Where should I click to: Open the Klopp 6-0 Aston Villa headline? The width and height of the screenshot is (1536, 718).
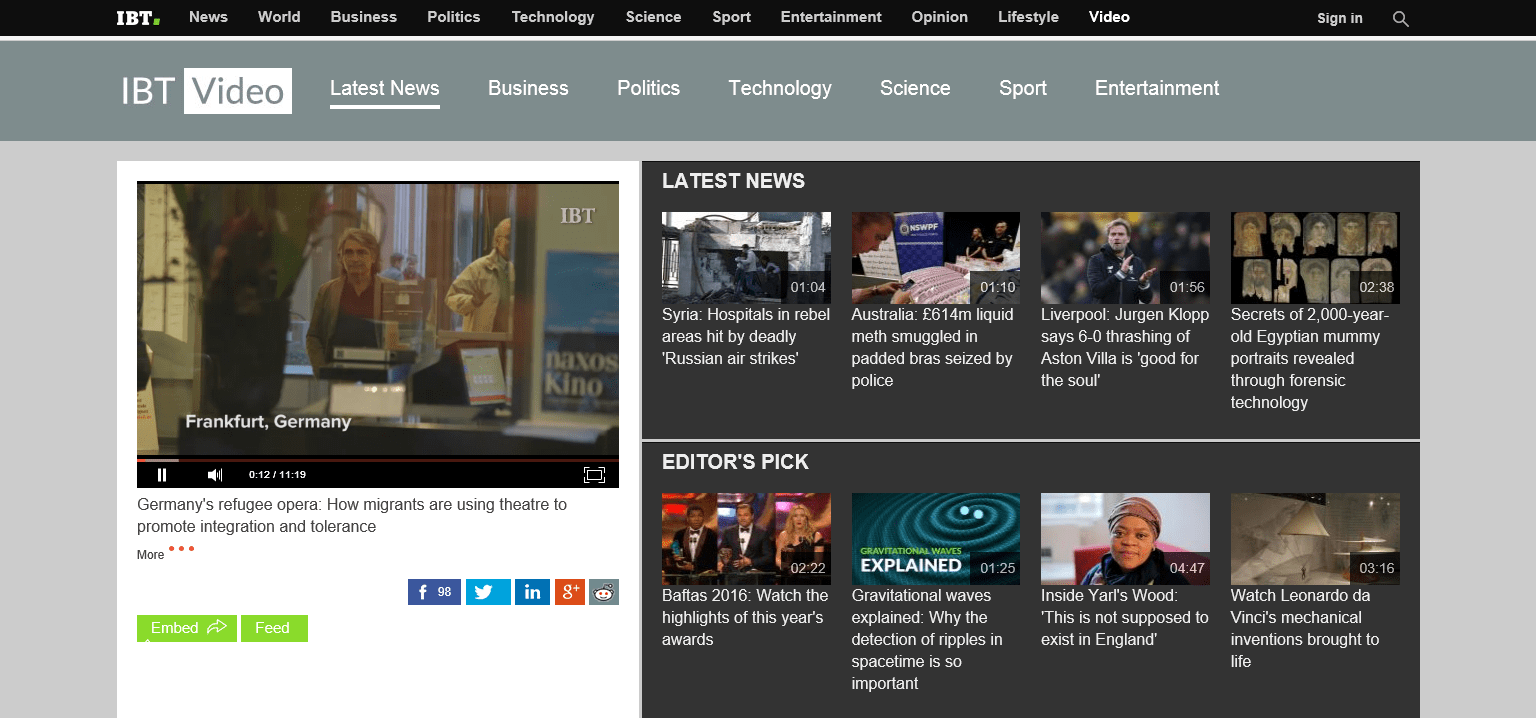[1125, 348]
